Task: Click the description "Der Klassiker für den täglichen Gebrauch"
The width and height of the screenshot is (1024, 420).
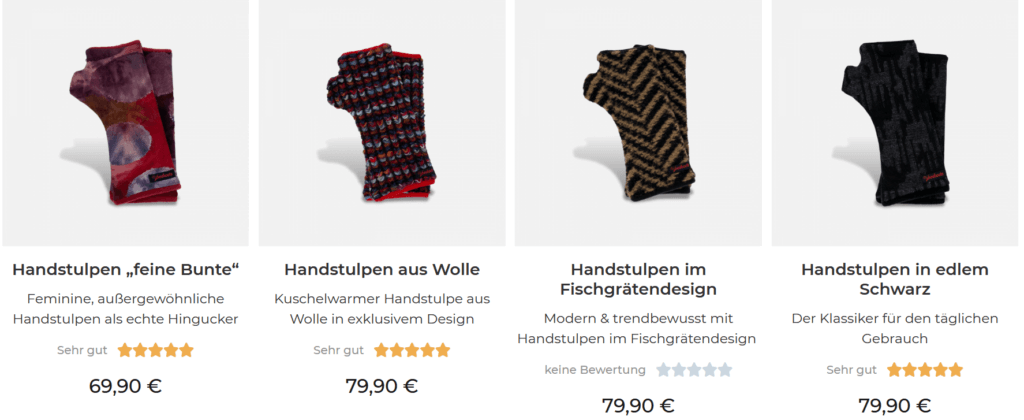Action: pyautogui.click(x=894, y=328)
